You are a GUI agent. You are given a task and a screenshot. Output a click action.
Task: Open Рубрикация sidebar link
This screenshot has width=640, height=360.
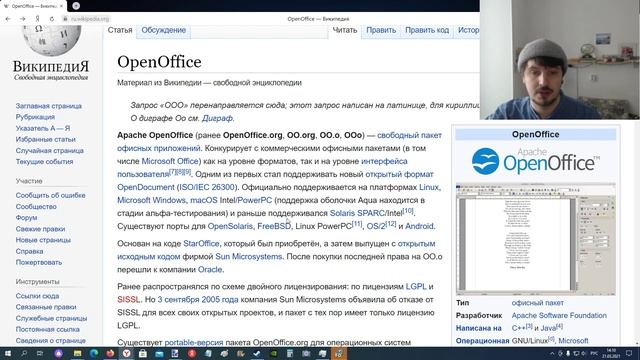point(35,117)
